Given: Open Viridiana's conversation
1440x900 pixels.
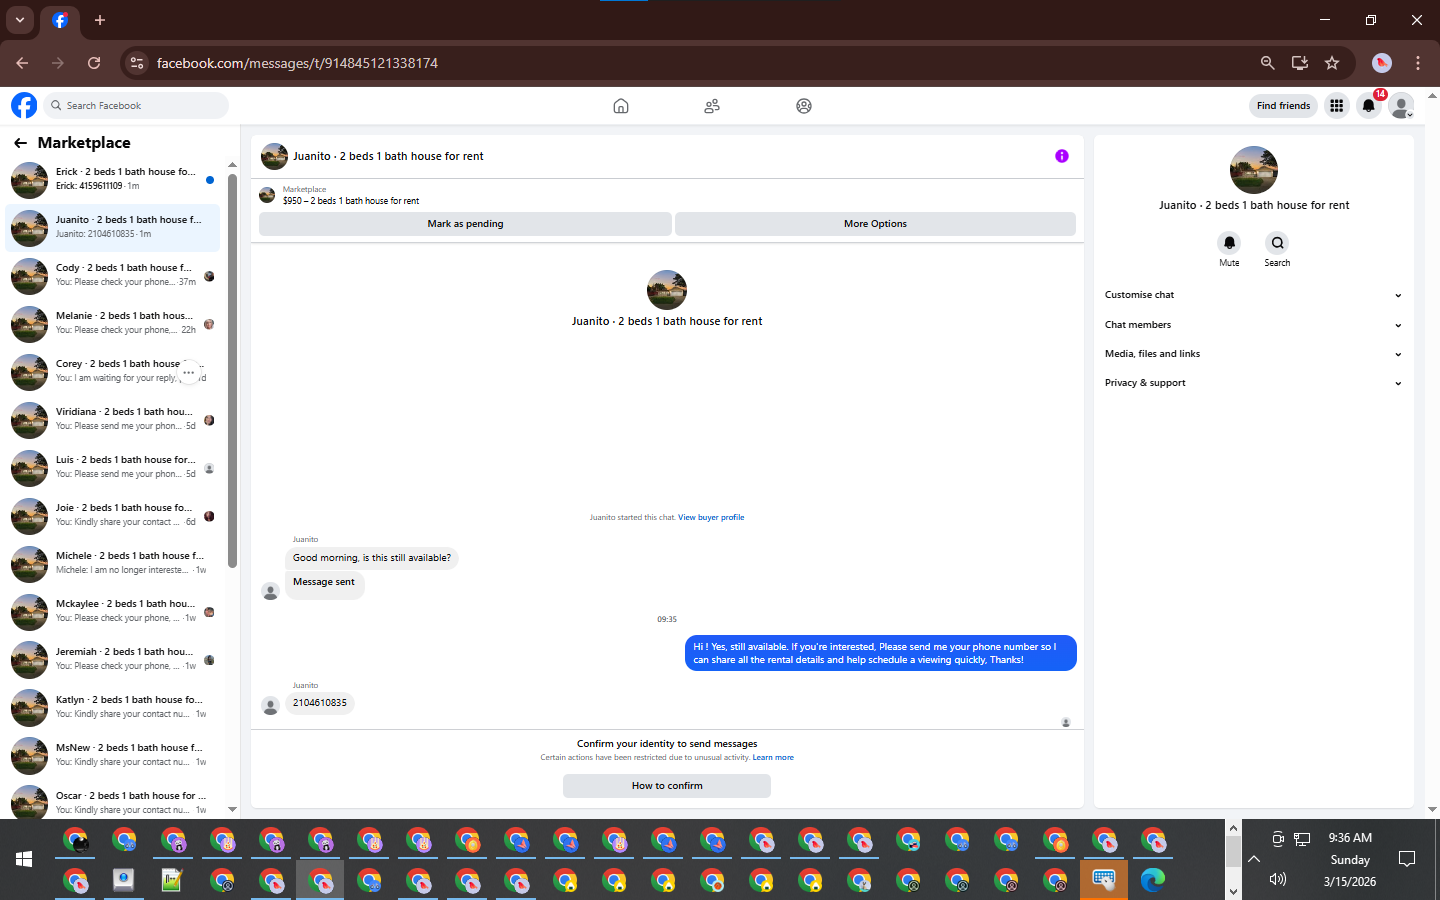Looking at the screenshot, I should pos(112,420).
